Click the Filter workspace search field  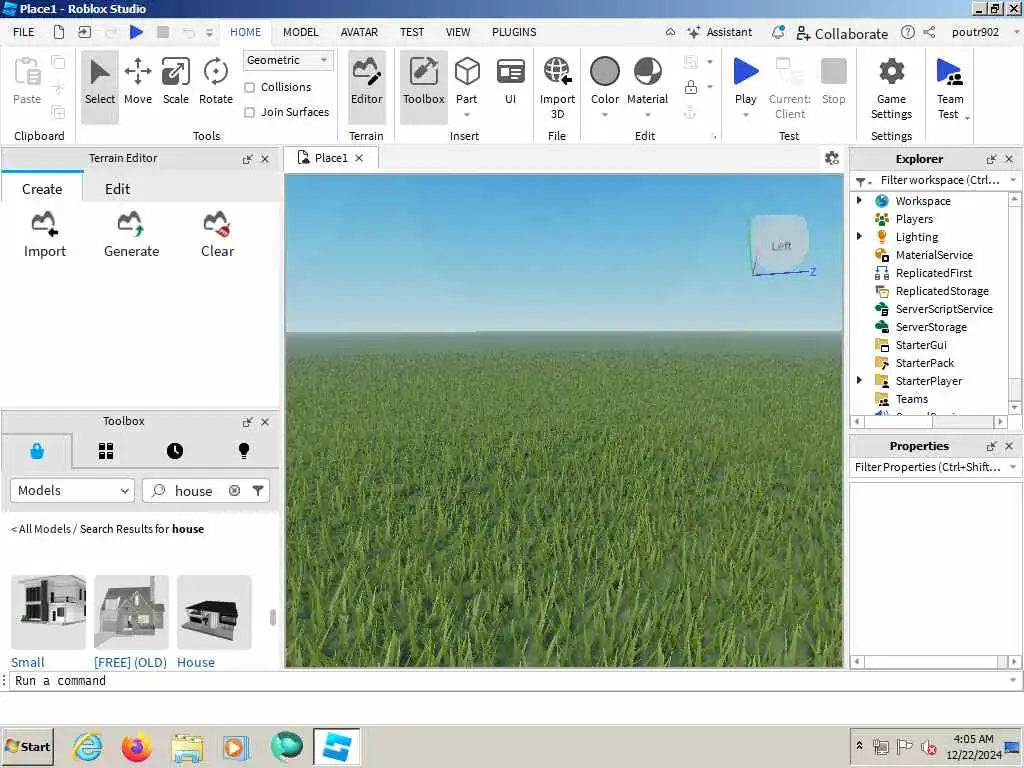(938, 180)
